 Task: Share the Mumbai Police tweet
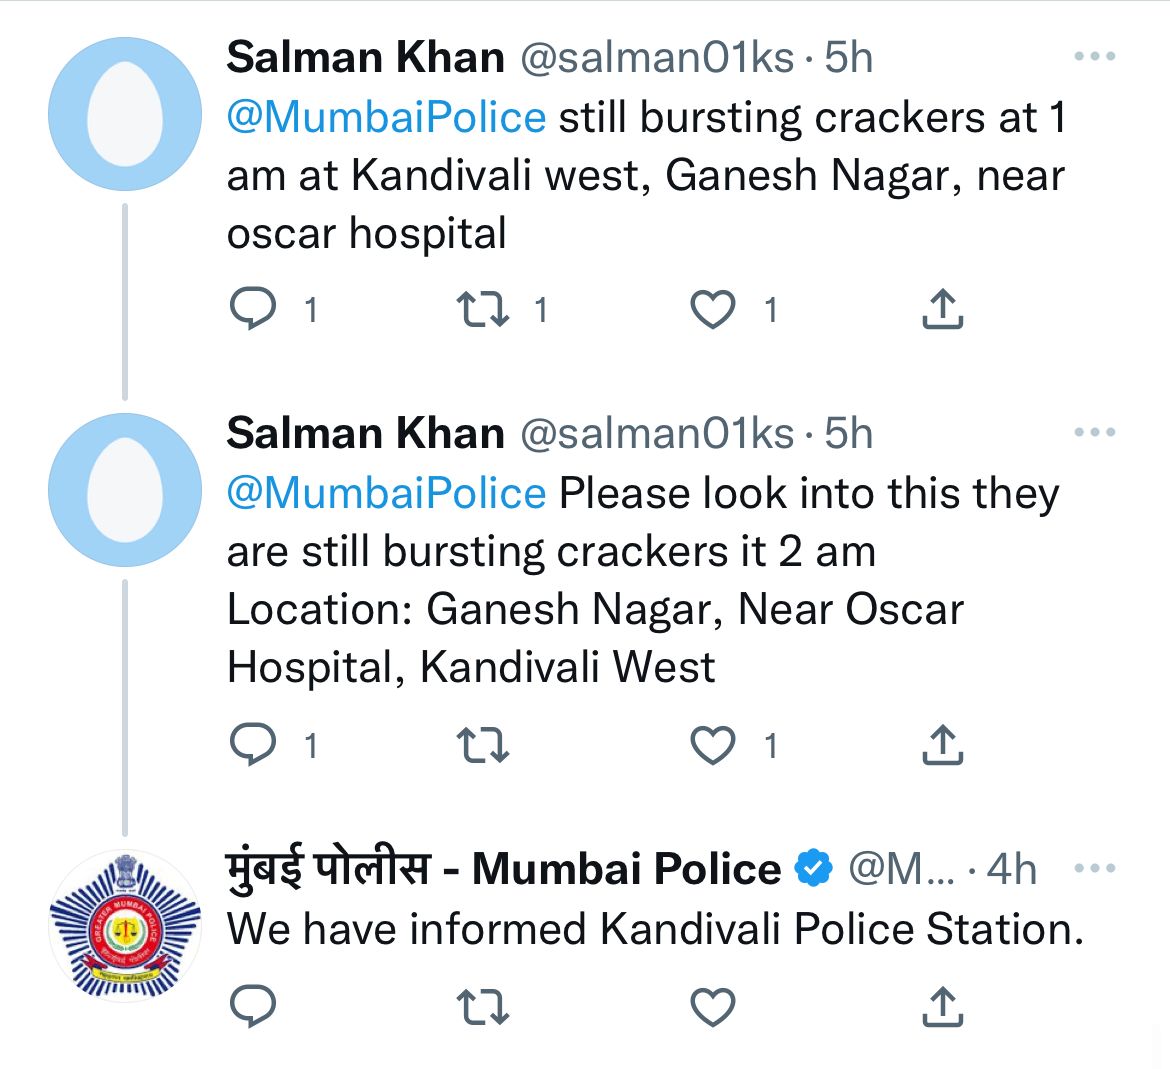pyautogui.click(x=942, y=1006)
